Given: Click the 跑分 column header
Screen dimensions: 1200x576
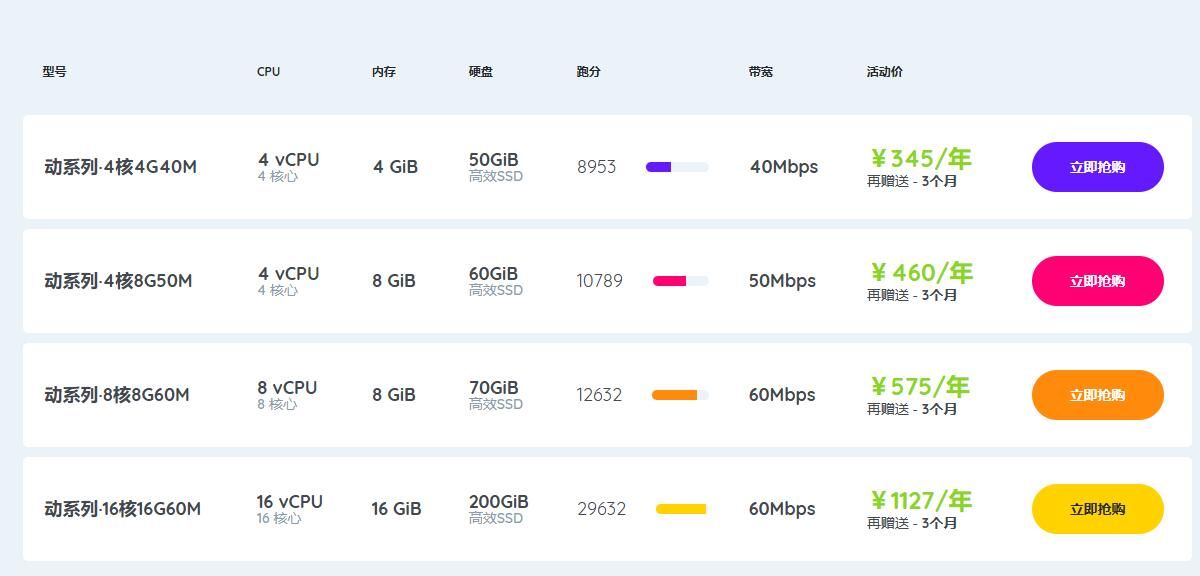Looking at the screenshot, I should pyautogui.click(x=588, y=72).
